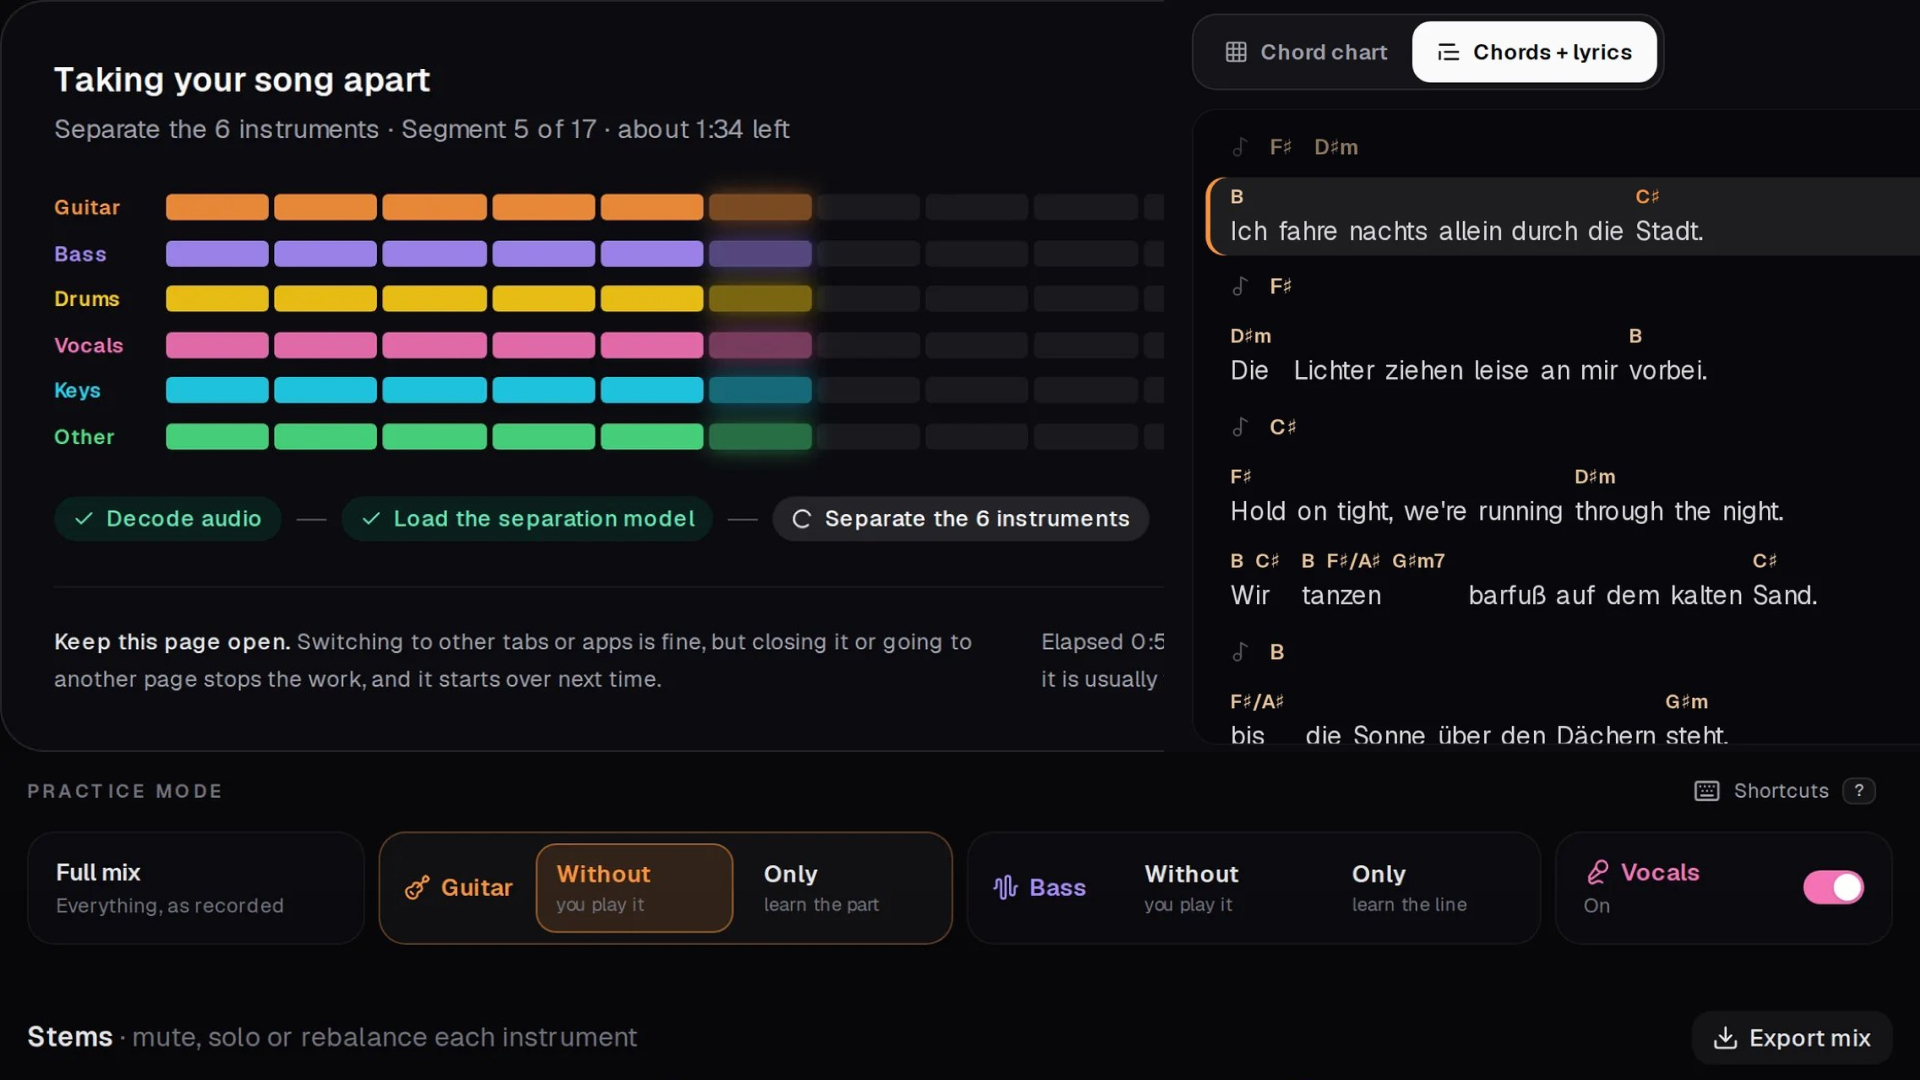Viewport: 1920px width, 1080px height.
Task: Click the F♯/A♯ chord above bis
Action: (x=1257, y=702)
